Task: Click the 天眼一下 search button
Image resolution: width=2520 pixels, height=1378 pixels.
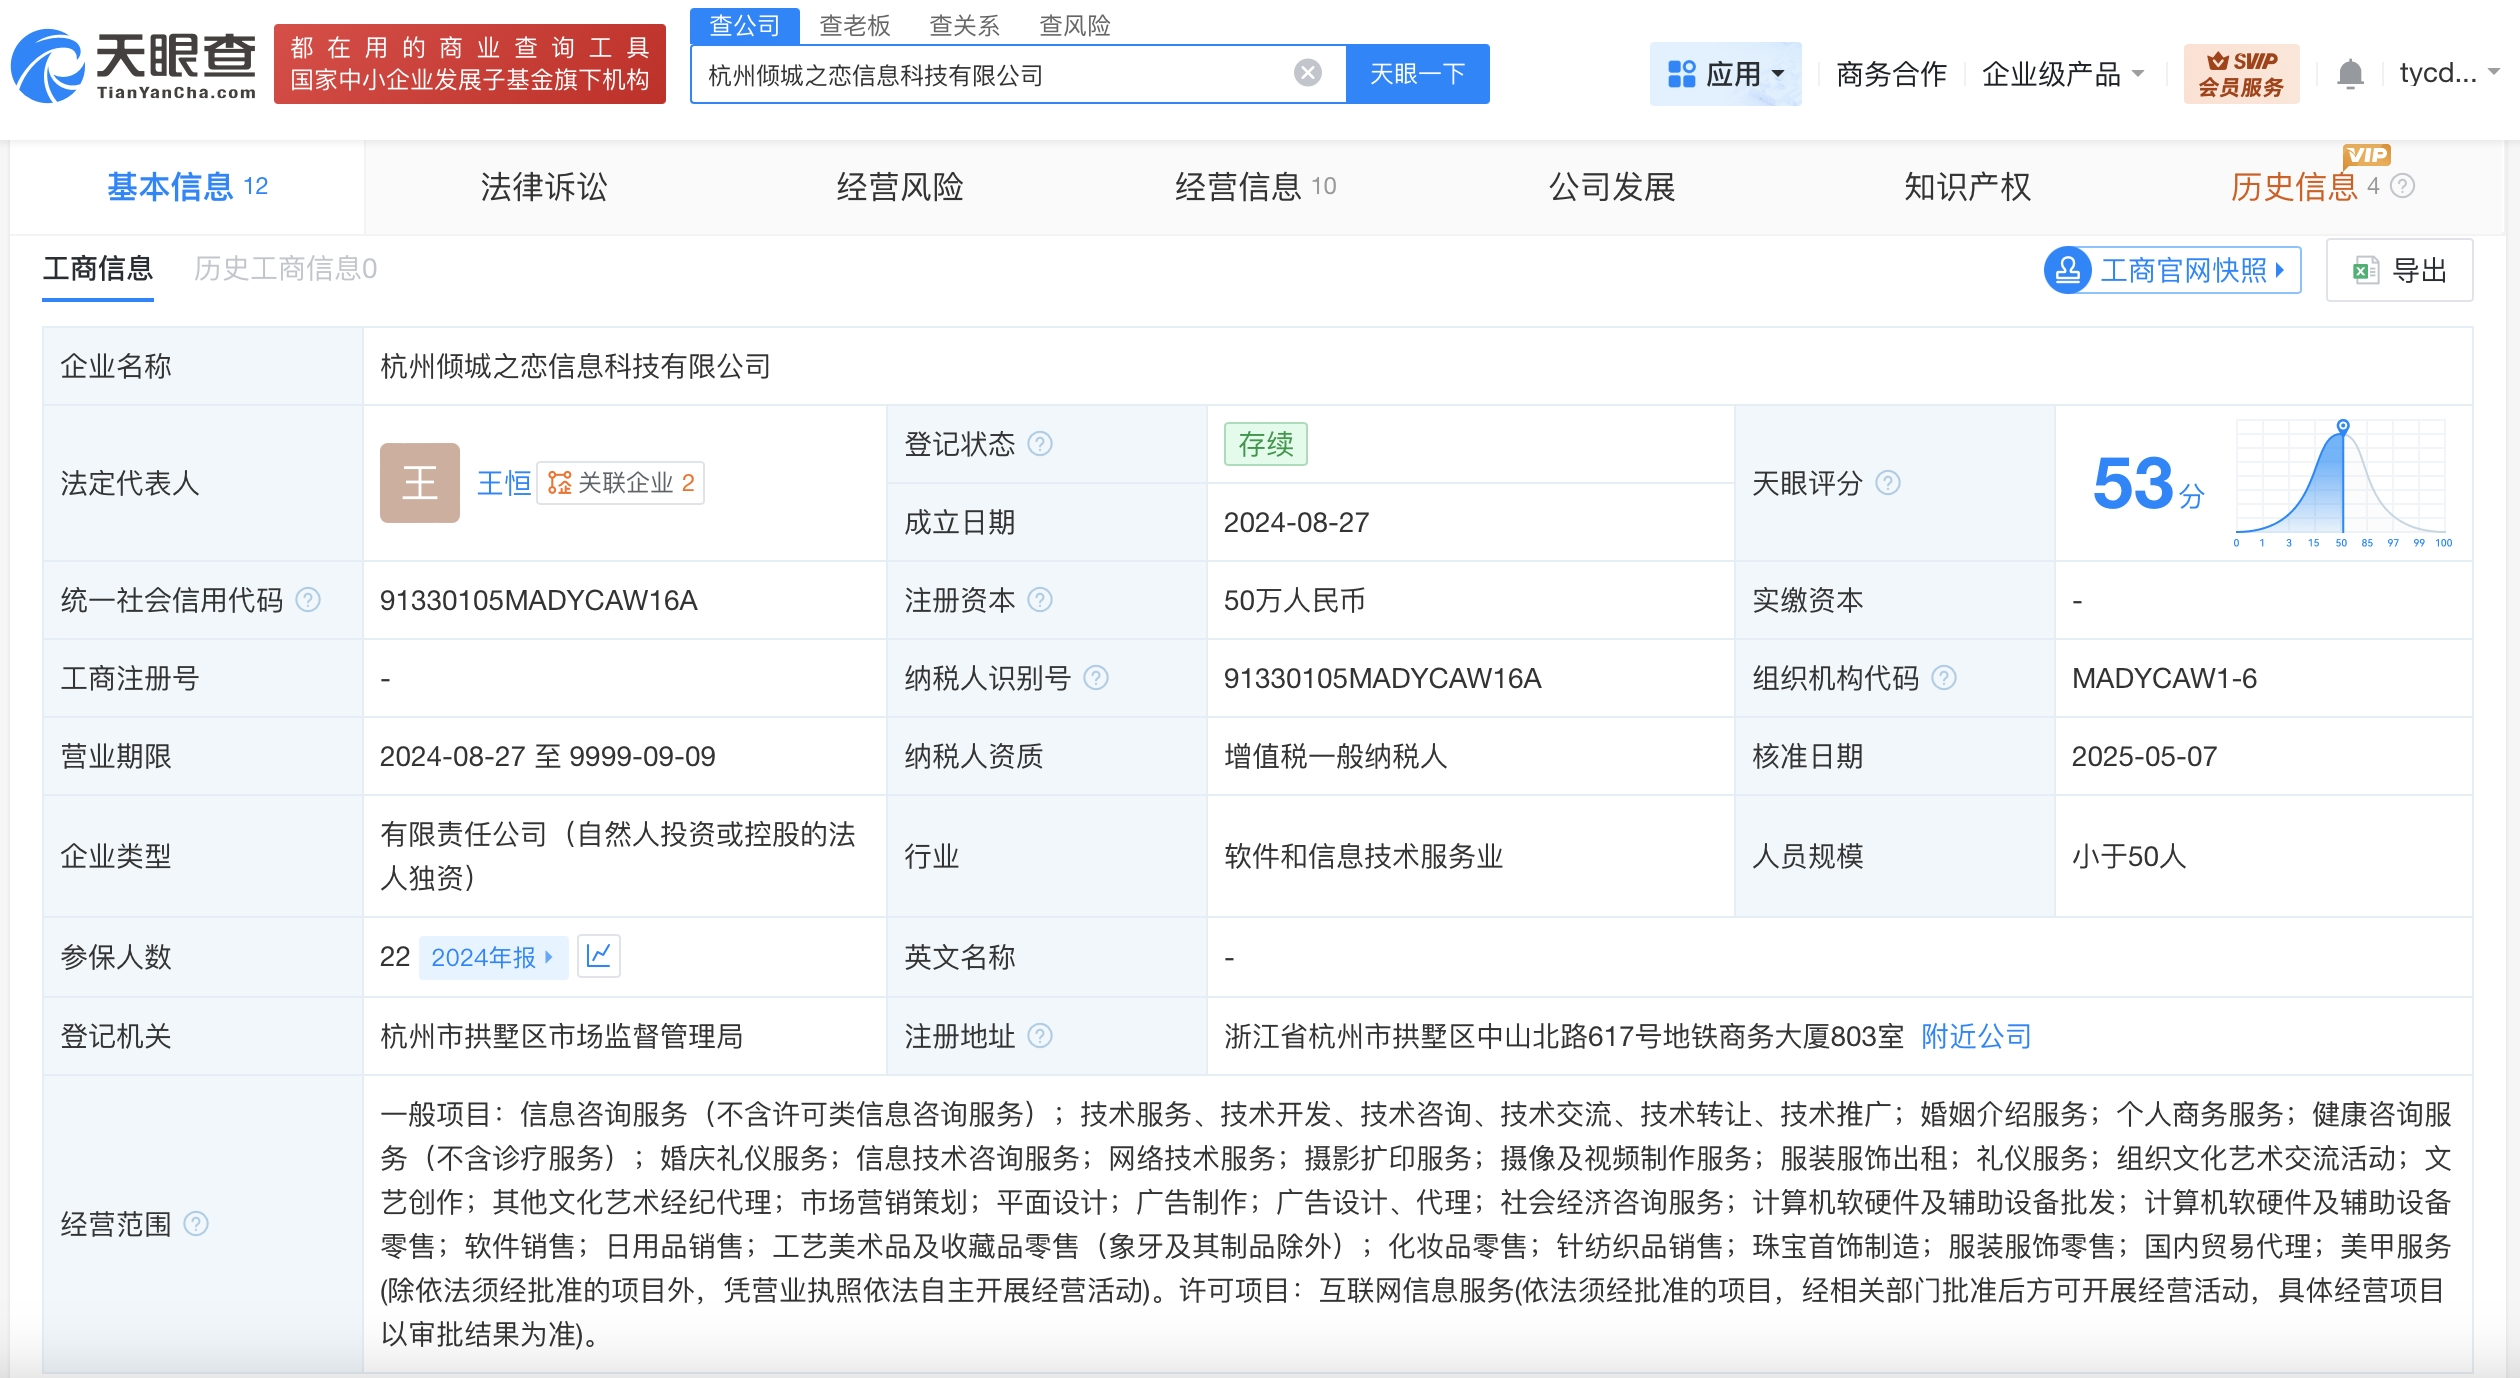Action: pyautogui.click(x=1419, y=72)
